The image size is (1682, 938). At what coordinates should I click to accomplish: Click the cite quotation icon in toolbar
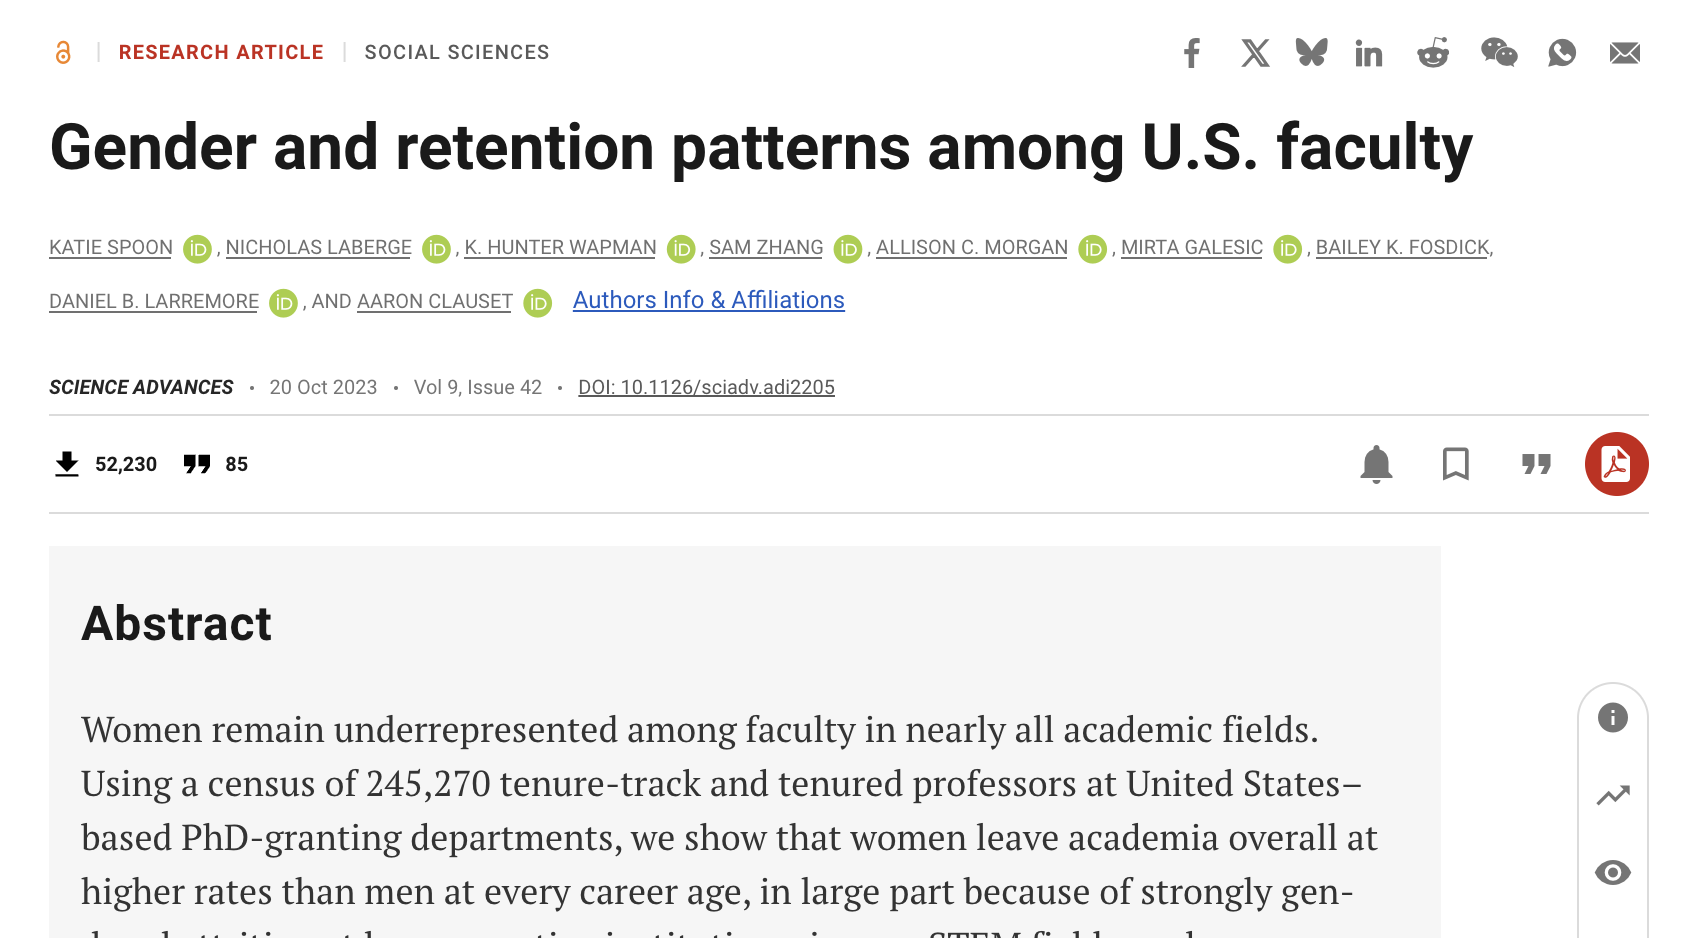tap(1536, 464)
